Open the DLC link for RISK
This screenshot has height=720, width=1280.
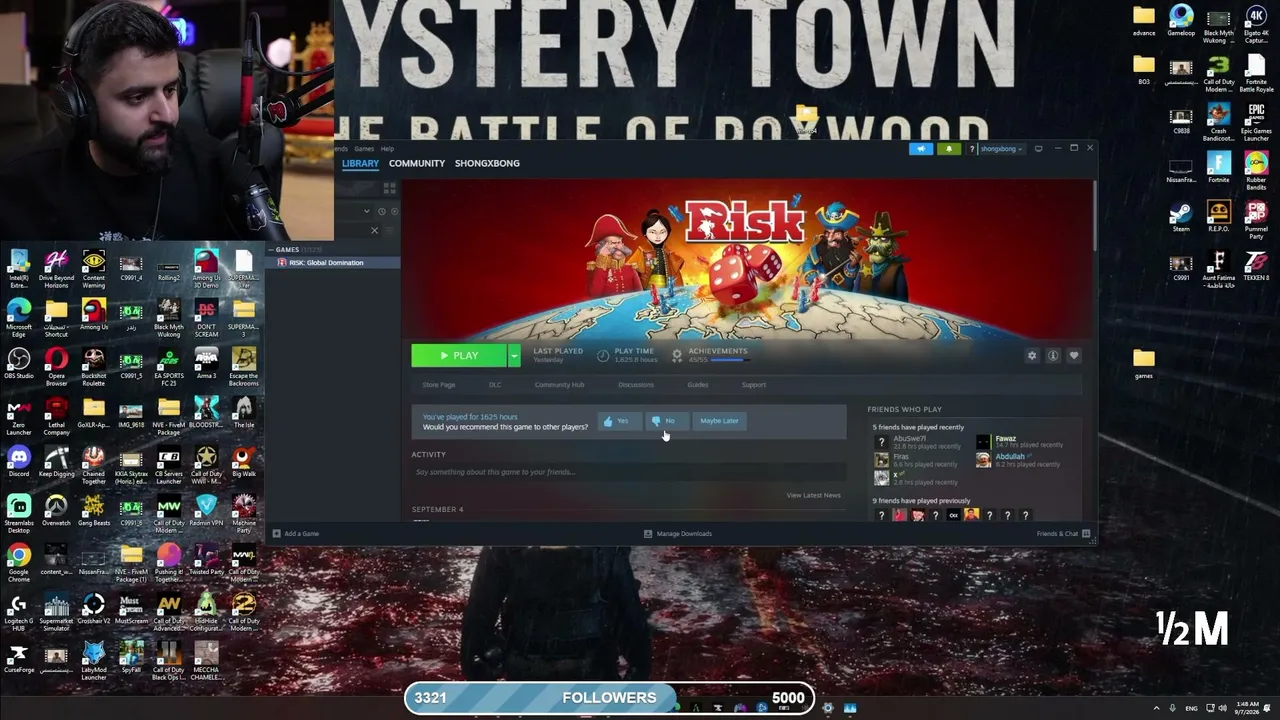(x=495, y=385)
